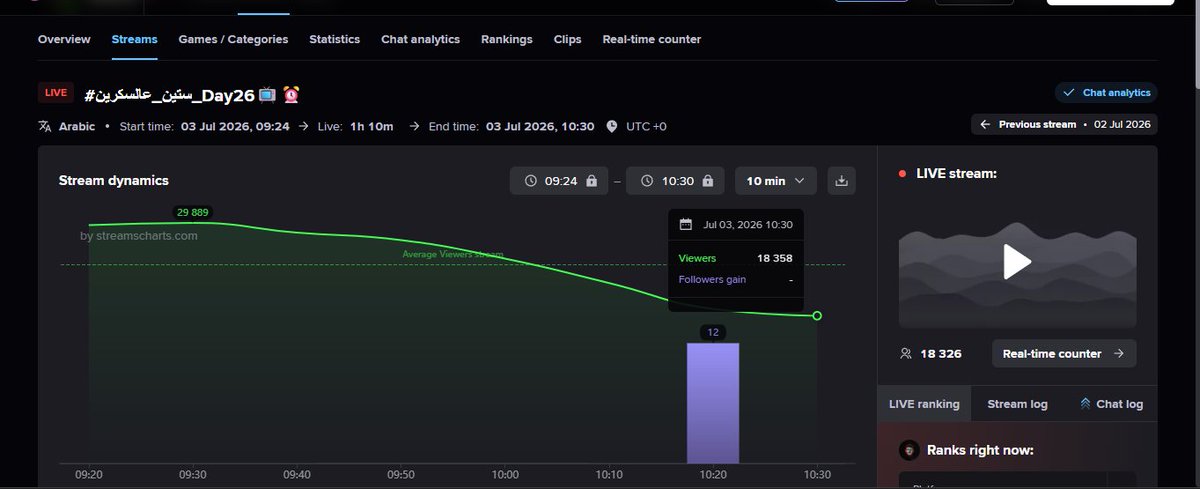Toggle the lock on the 09:24 start time
Image resolution: width=1200 pixels, height=489 pixels.
coord(591,181)
